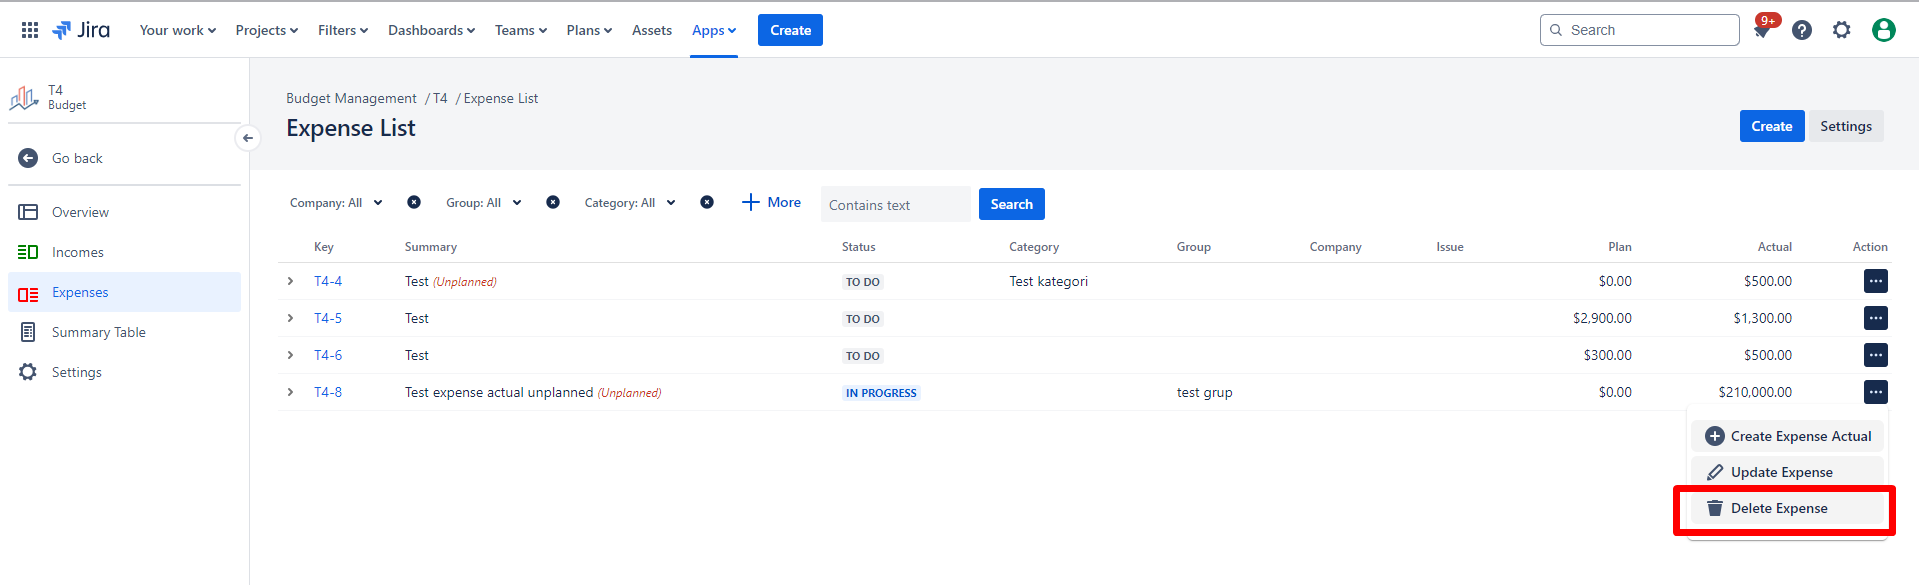Screen dimensions: 1919x585
Task: Expand the T4-6 expense row
Action: [x=291, y=355]
